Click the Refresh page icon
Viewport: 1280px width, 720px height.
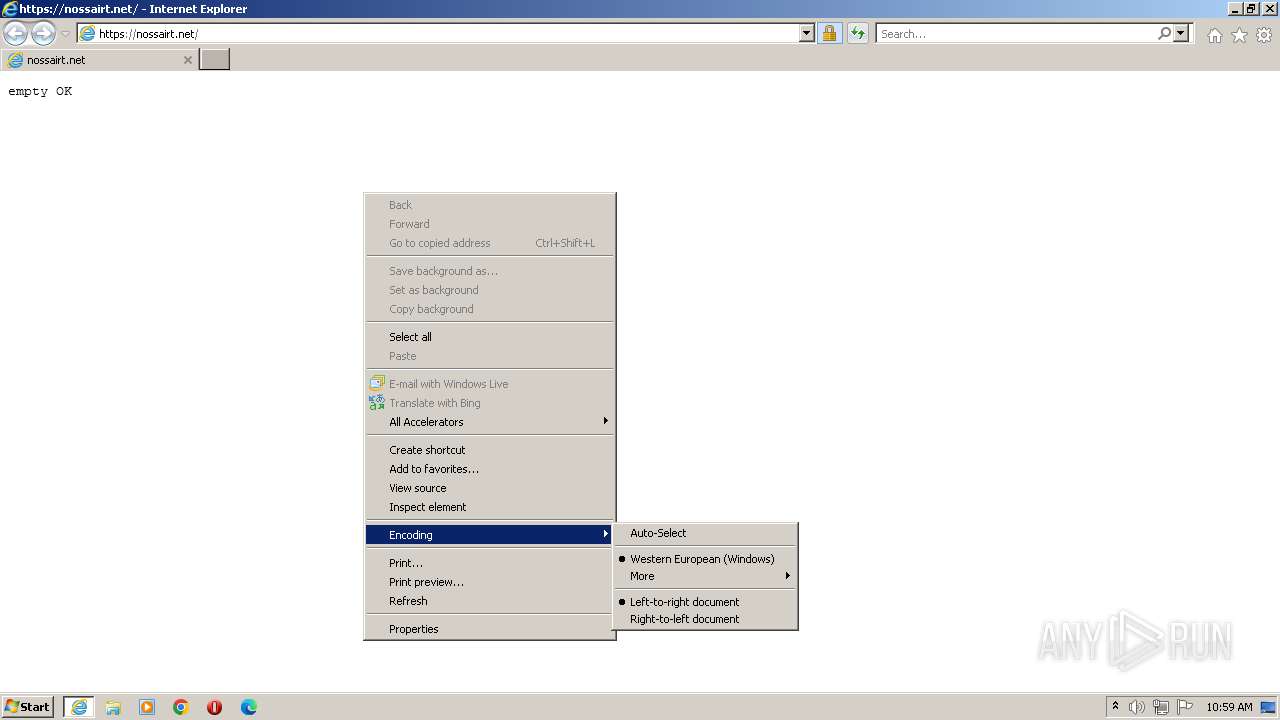[x=858, y=33]
